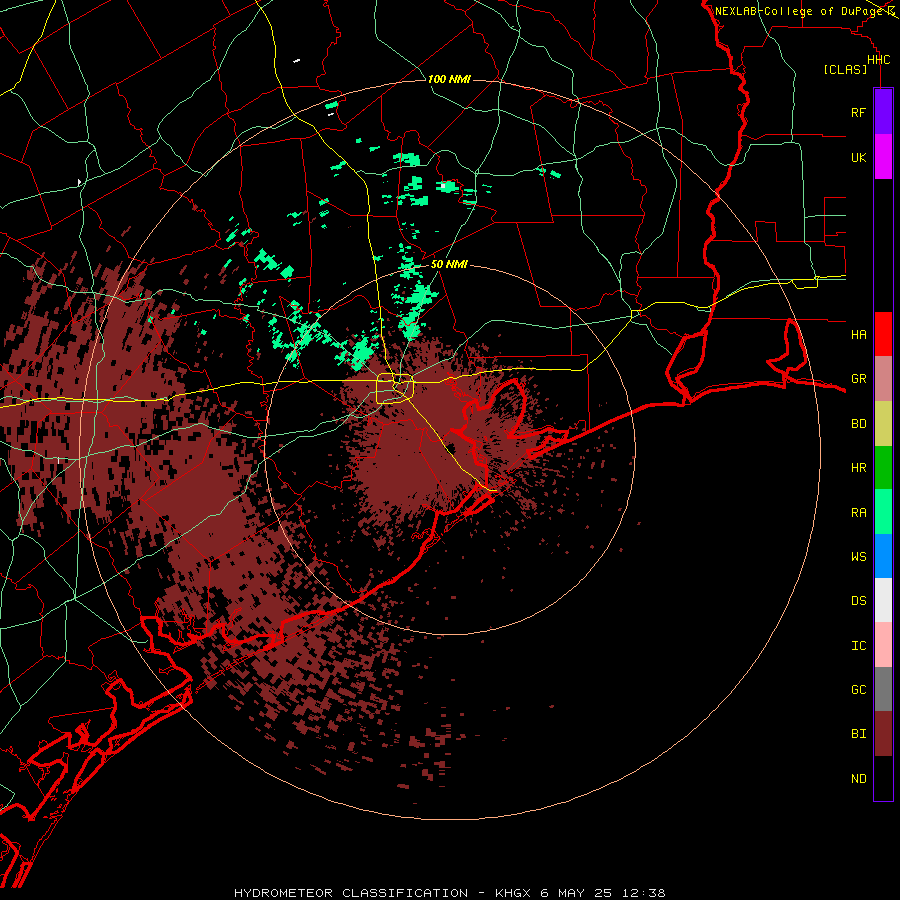900x900 pixels.
Task: Click the WS legend label
Action: tap(858, 556)
